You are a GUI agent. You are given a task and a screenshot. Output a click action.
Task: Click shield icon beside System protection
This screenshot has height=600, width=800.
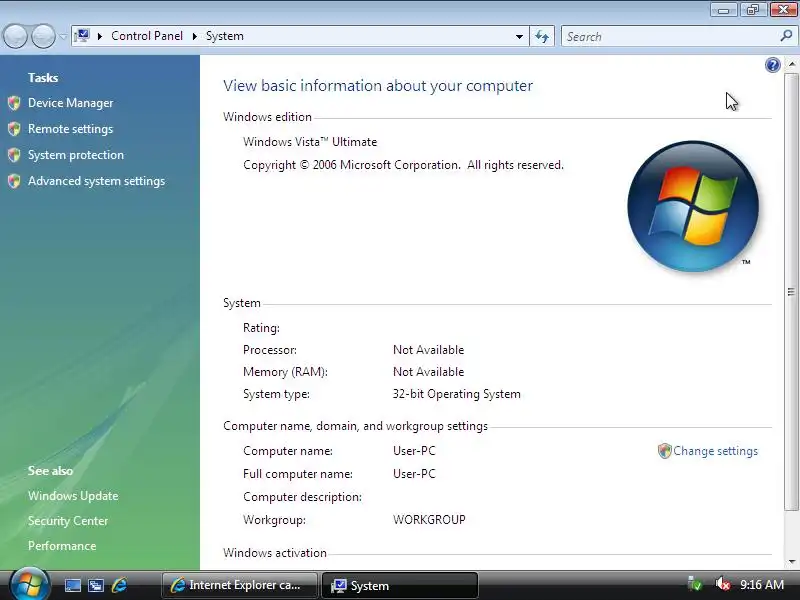[x=14, y=155]
